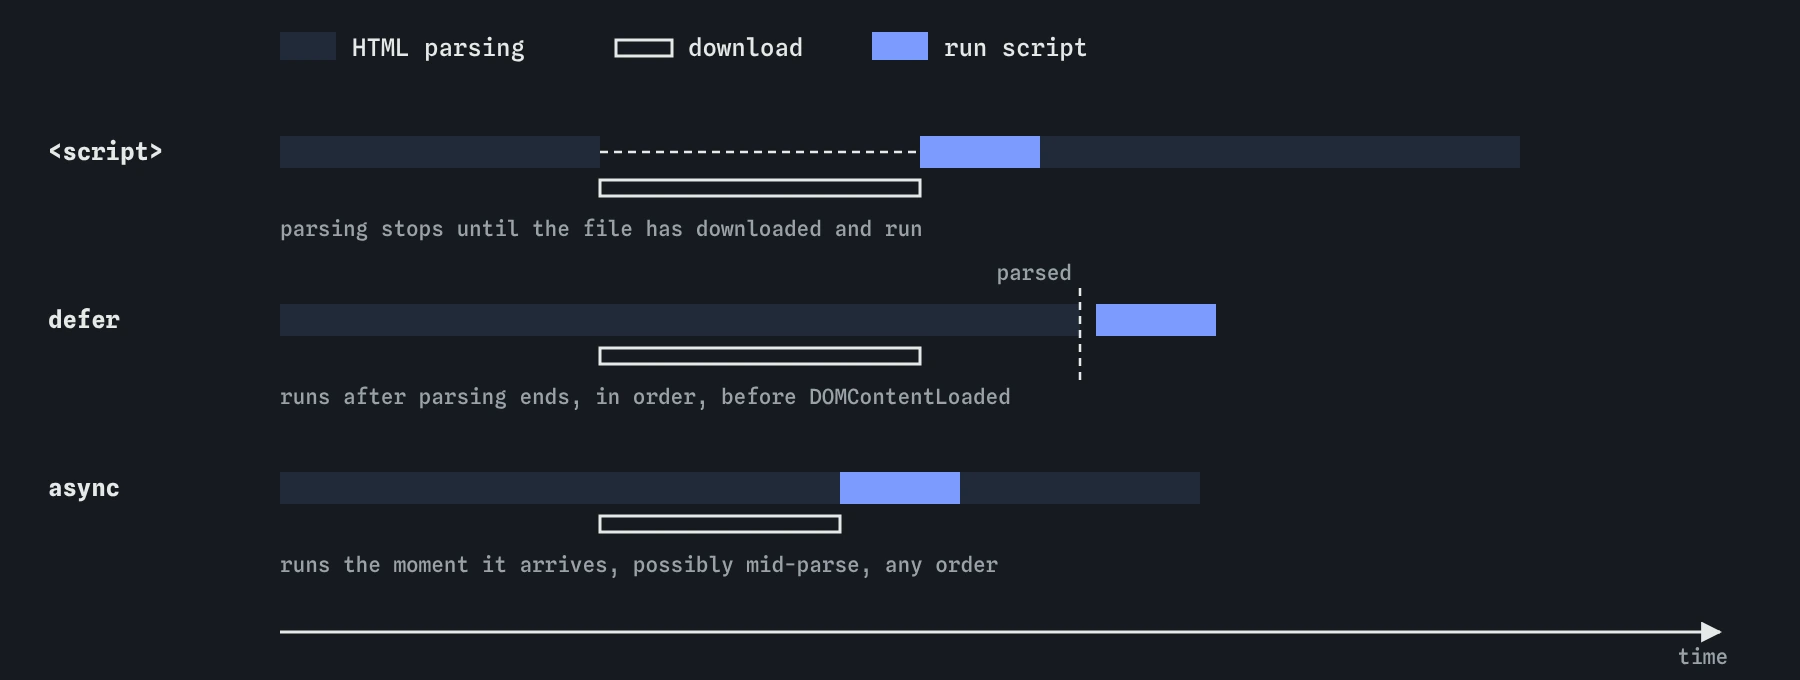Image resolution: width=1800 pixels, height=680 pixels.
Task: Select the 'defer' row label
Action: click(x=84, y=320)
